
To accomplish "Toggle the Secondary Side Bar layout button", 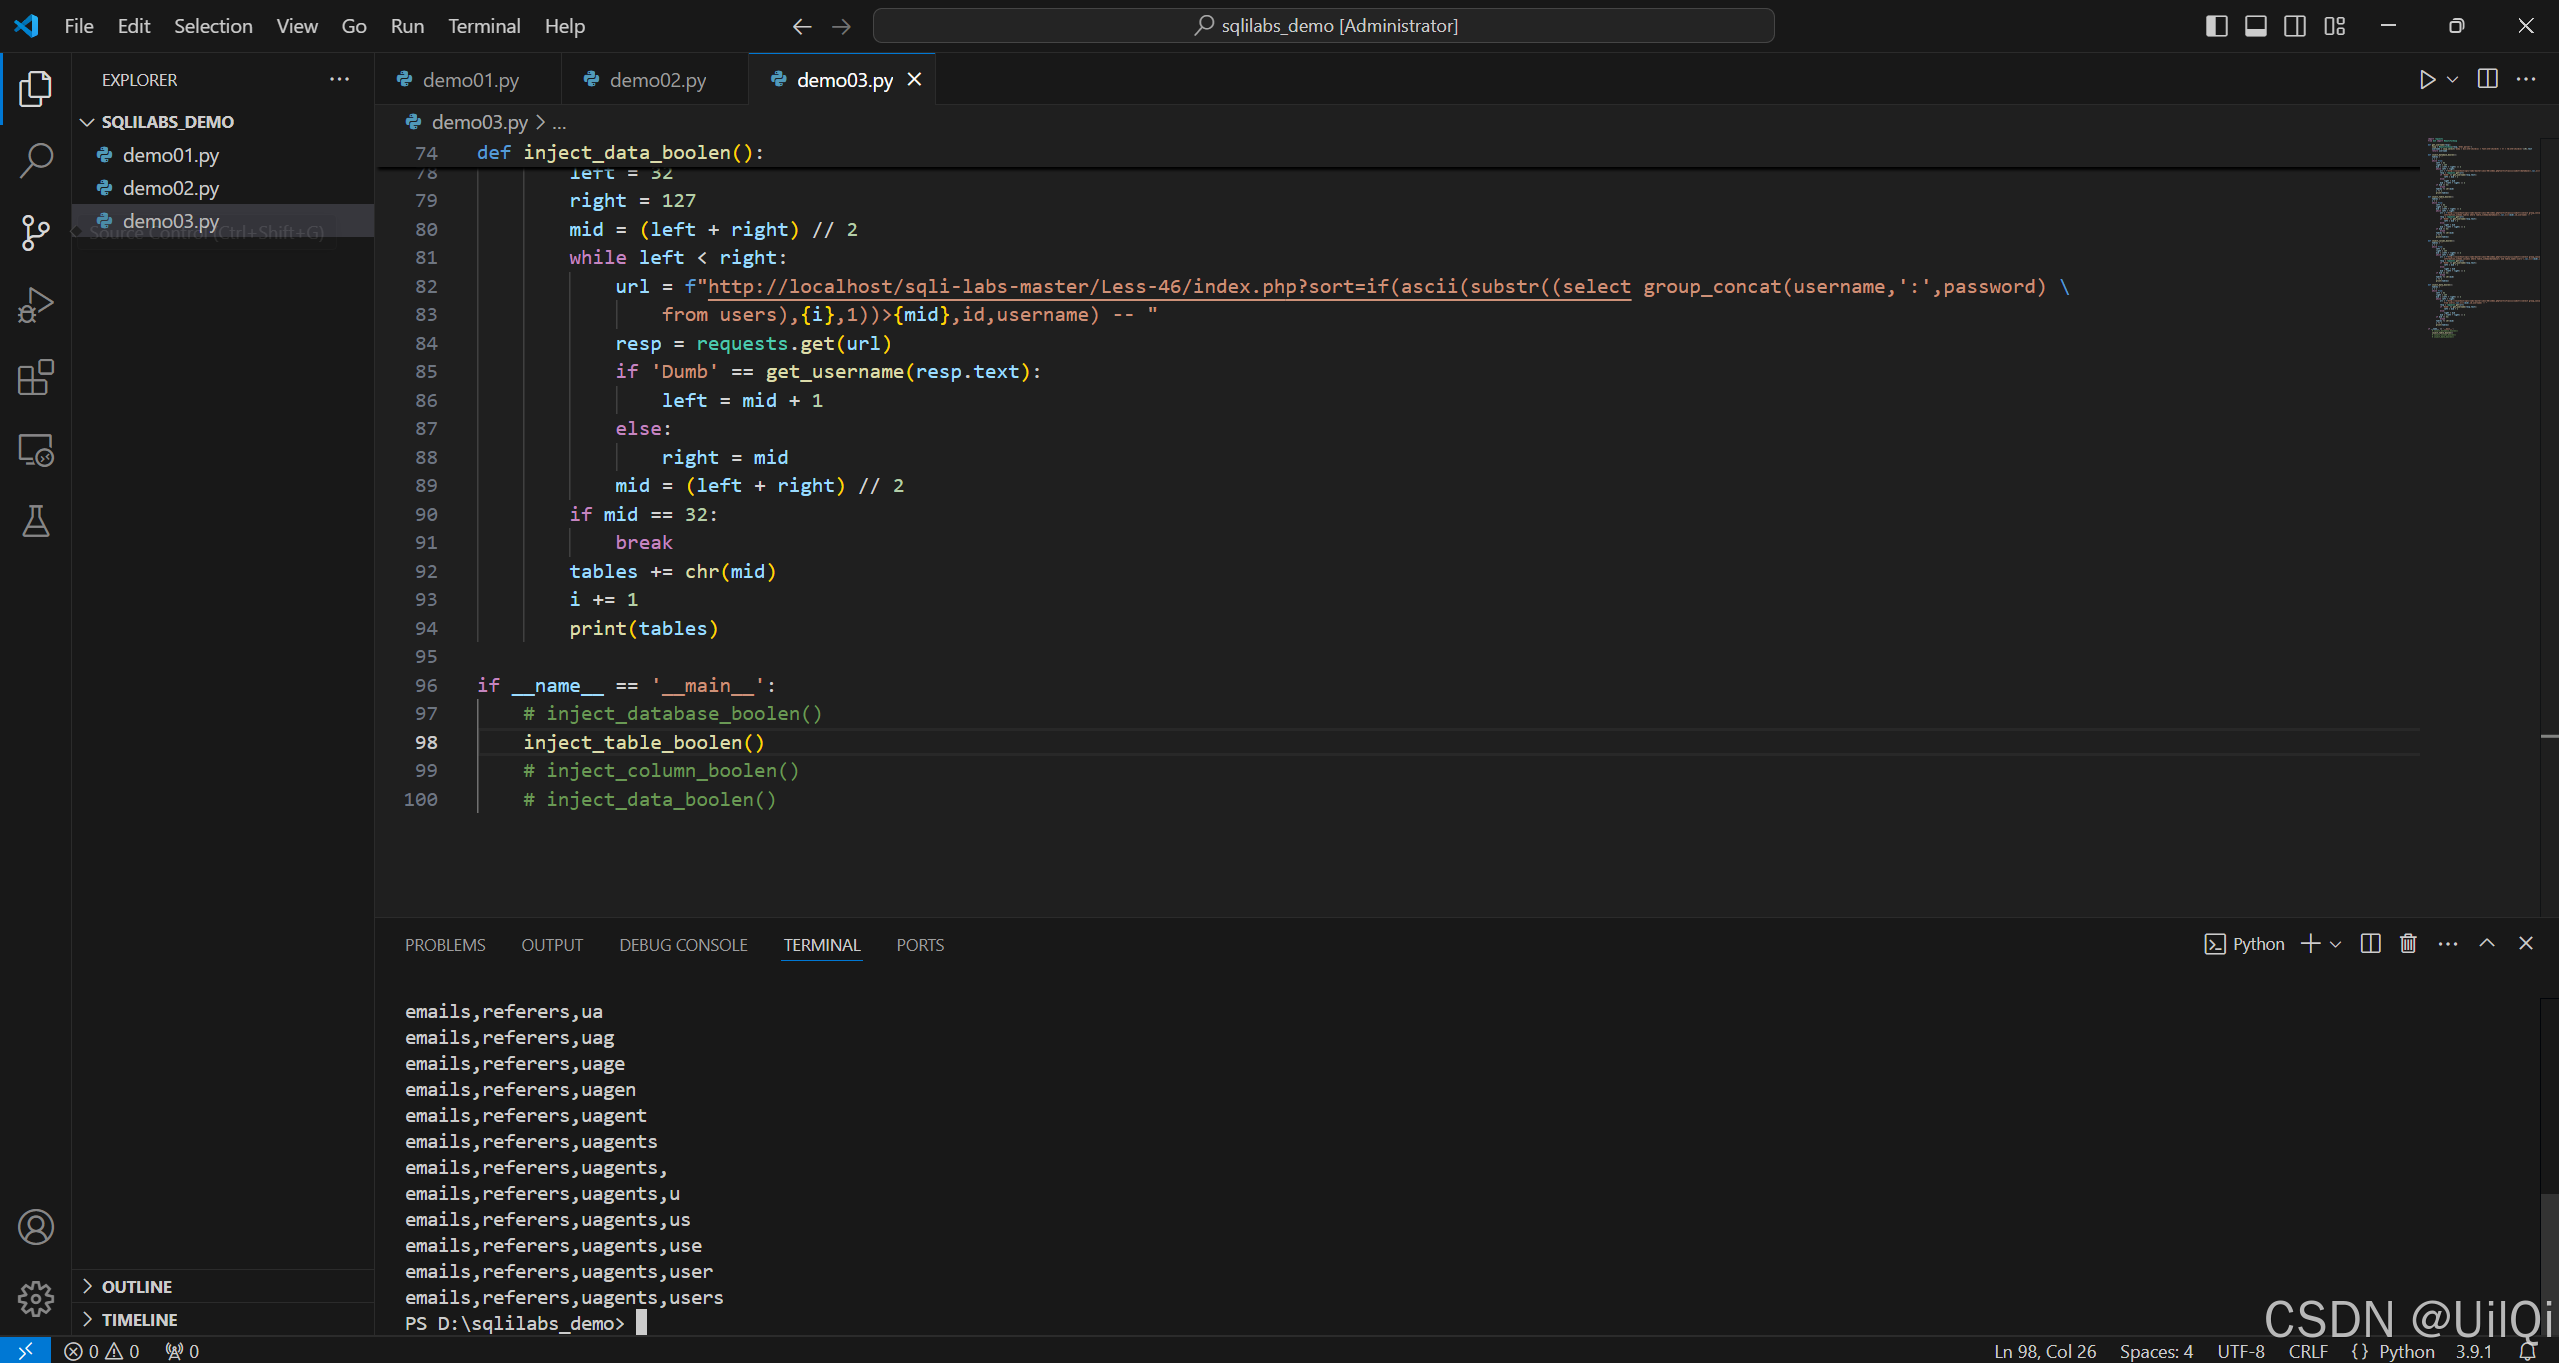I will coord(2295,26).
